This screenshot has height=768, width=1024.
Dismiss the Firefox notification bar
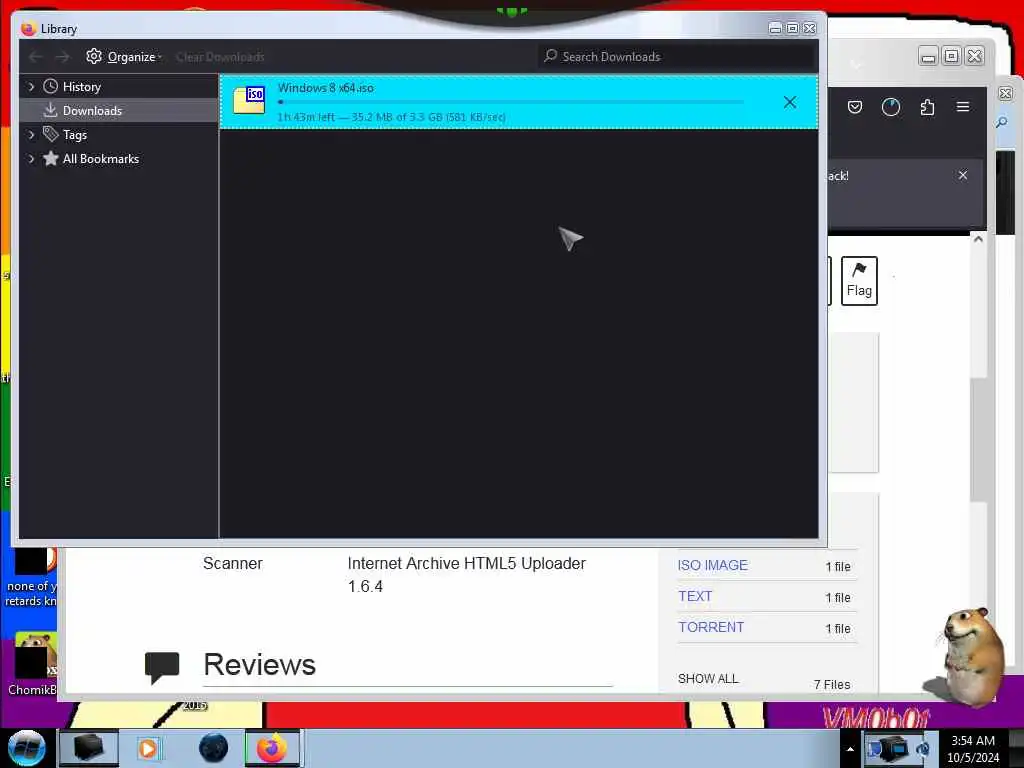963,175
